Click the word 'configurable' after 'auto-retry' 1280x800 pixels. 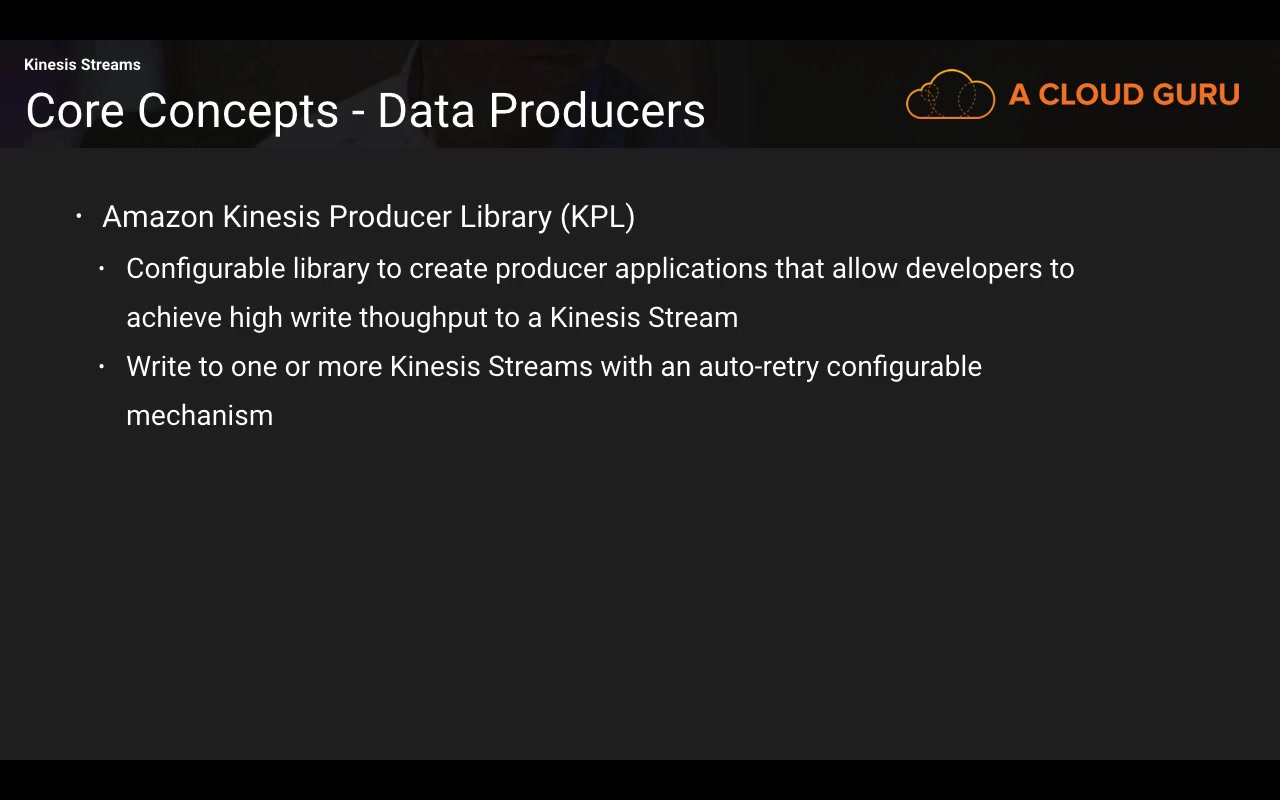(904, 367)
